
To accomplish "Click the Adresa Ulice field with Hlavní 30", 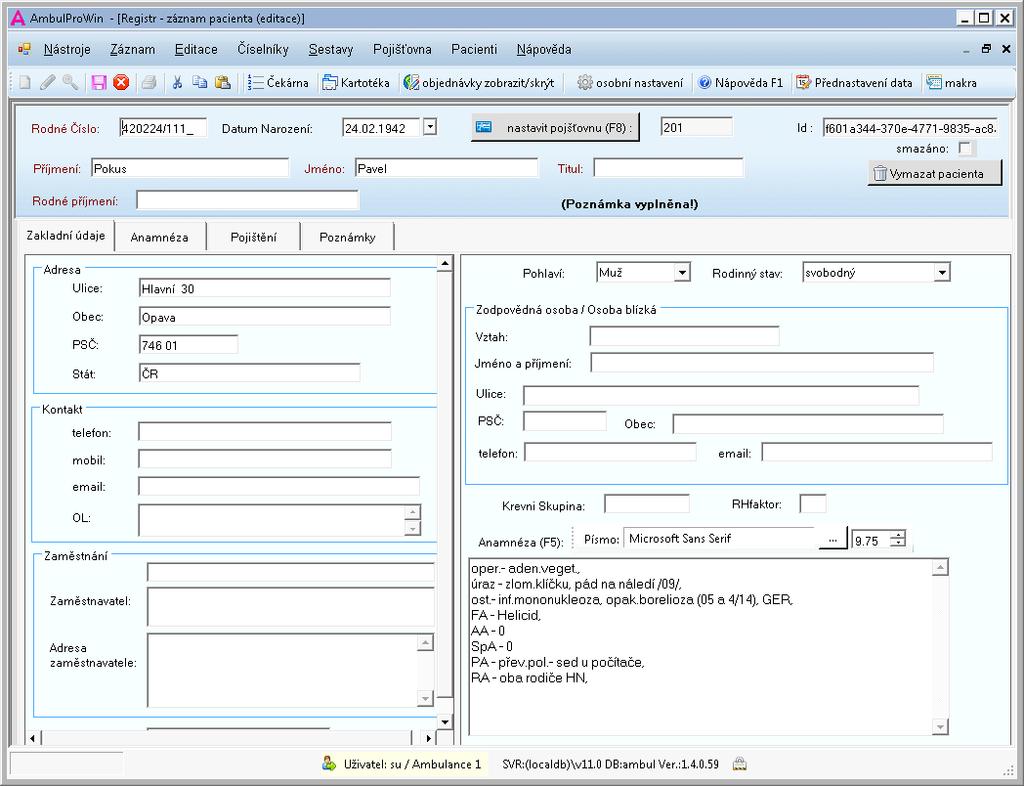I will click(x=264, y=289).
